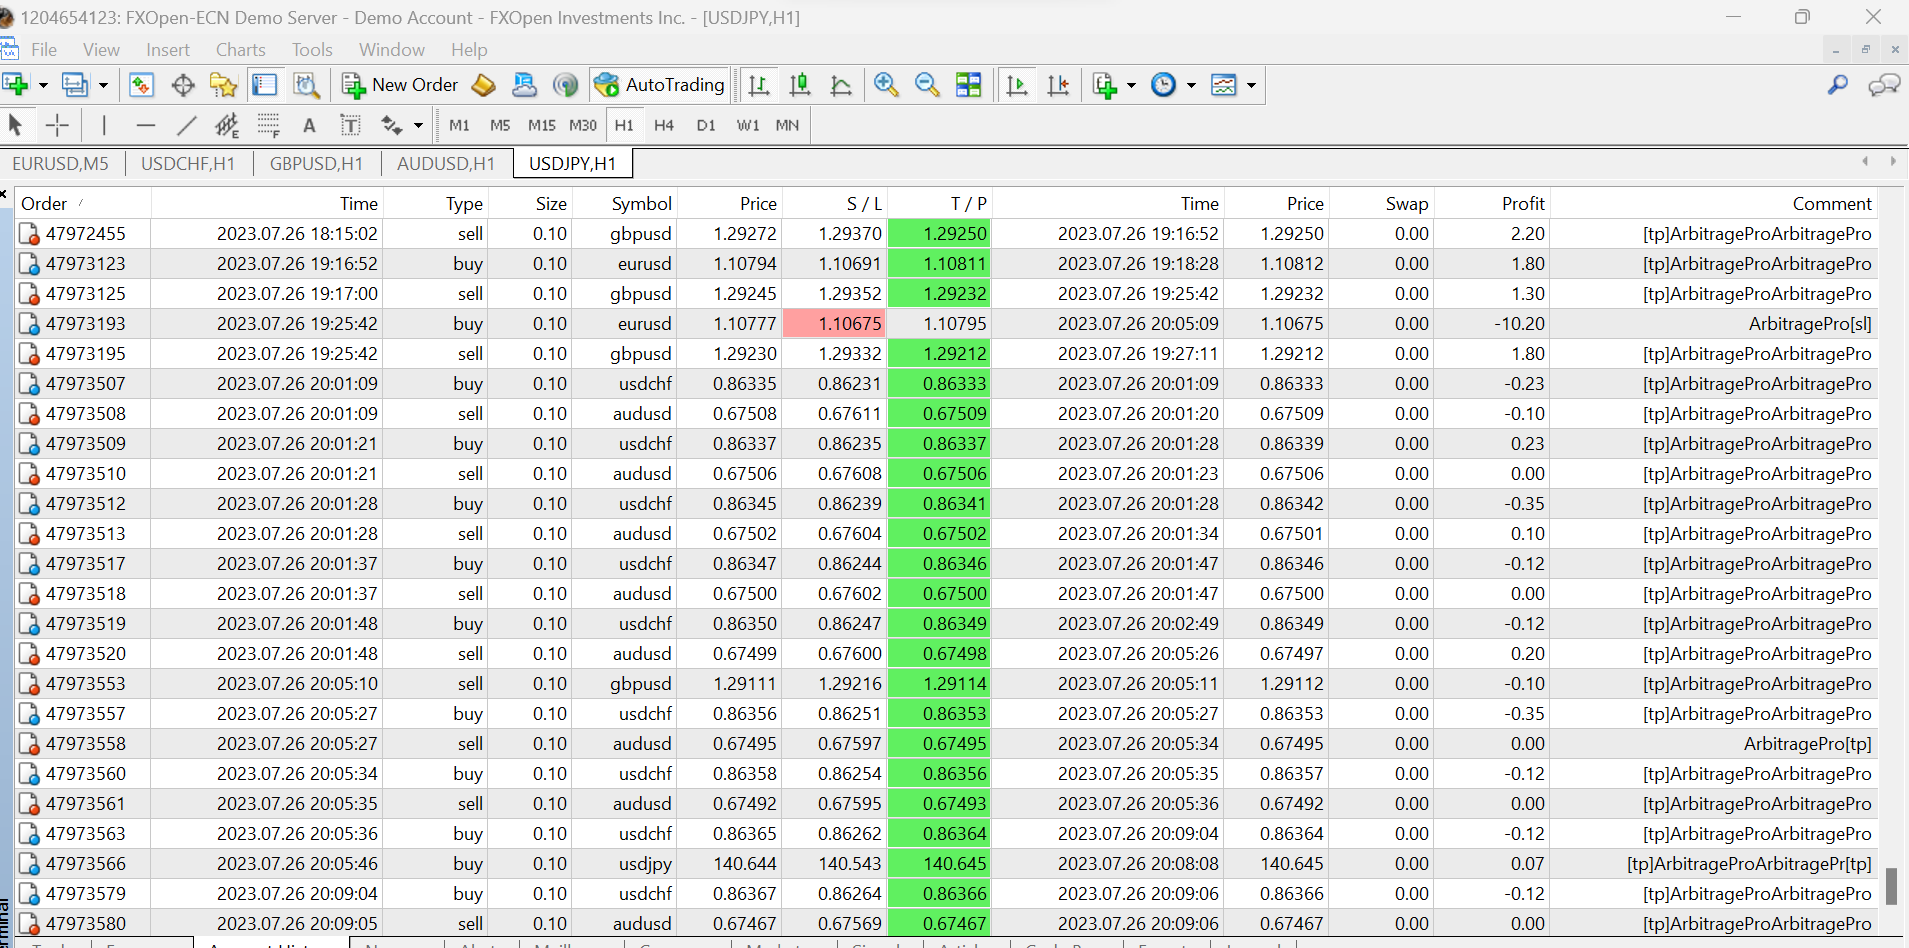
Task: Zoom out of the chart
Action: [x=927, y=85]
